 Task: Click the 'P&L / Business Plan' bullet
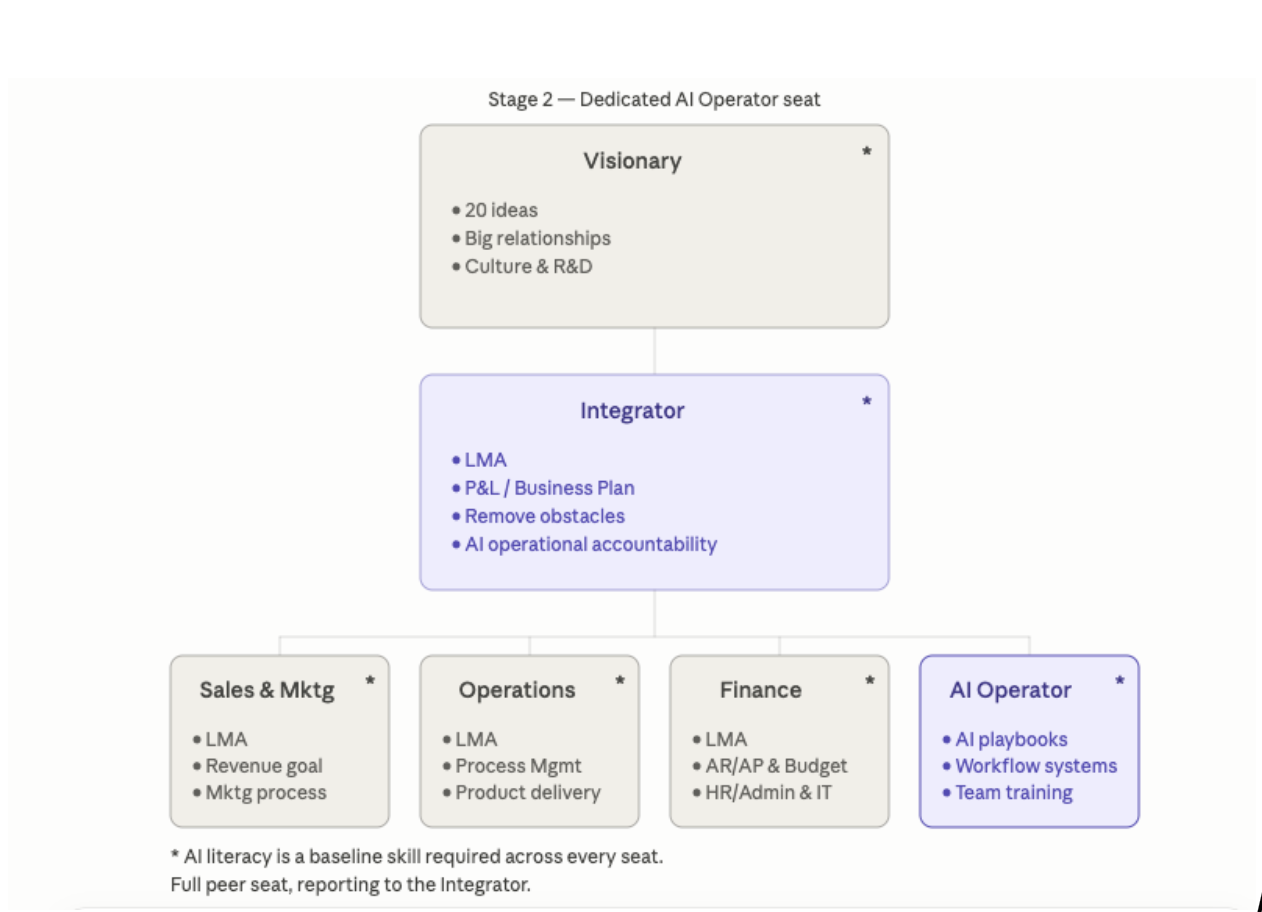tap(543, 488)
